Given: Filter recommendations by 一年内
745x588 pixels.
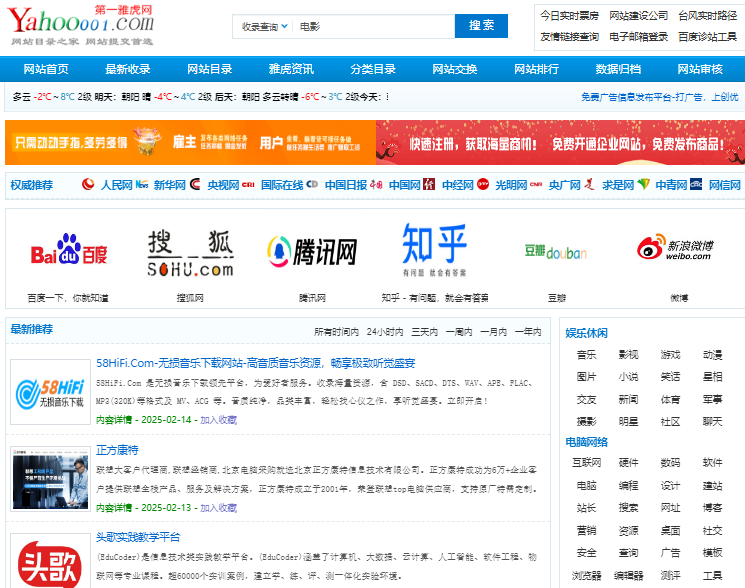Looking at the screenshot, I should 528,332.
